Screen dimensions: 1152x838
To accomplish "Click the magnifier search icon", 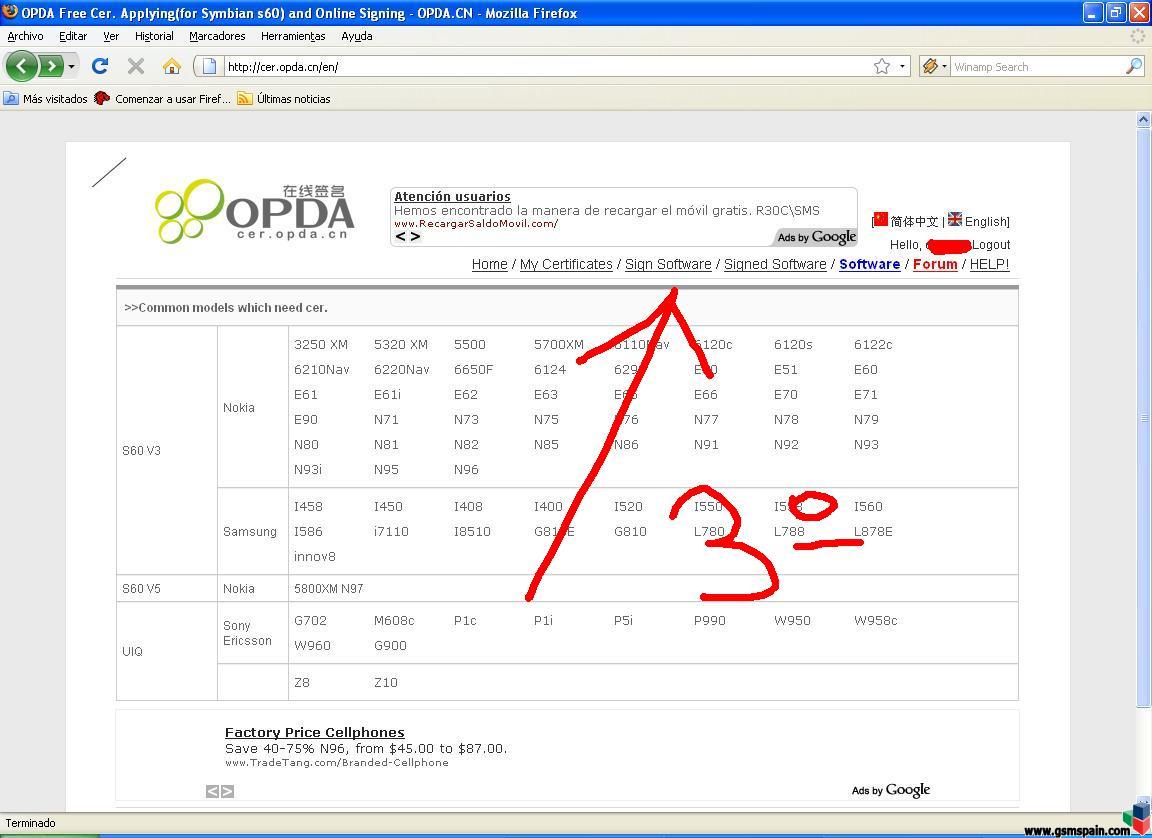I will (x=1134, y=67).
